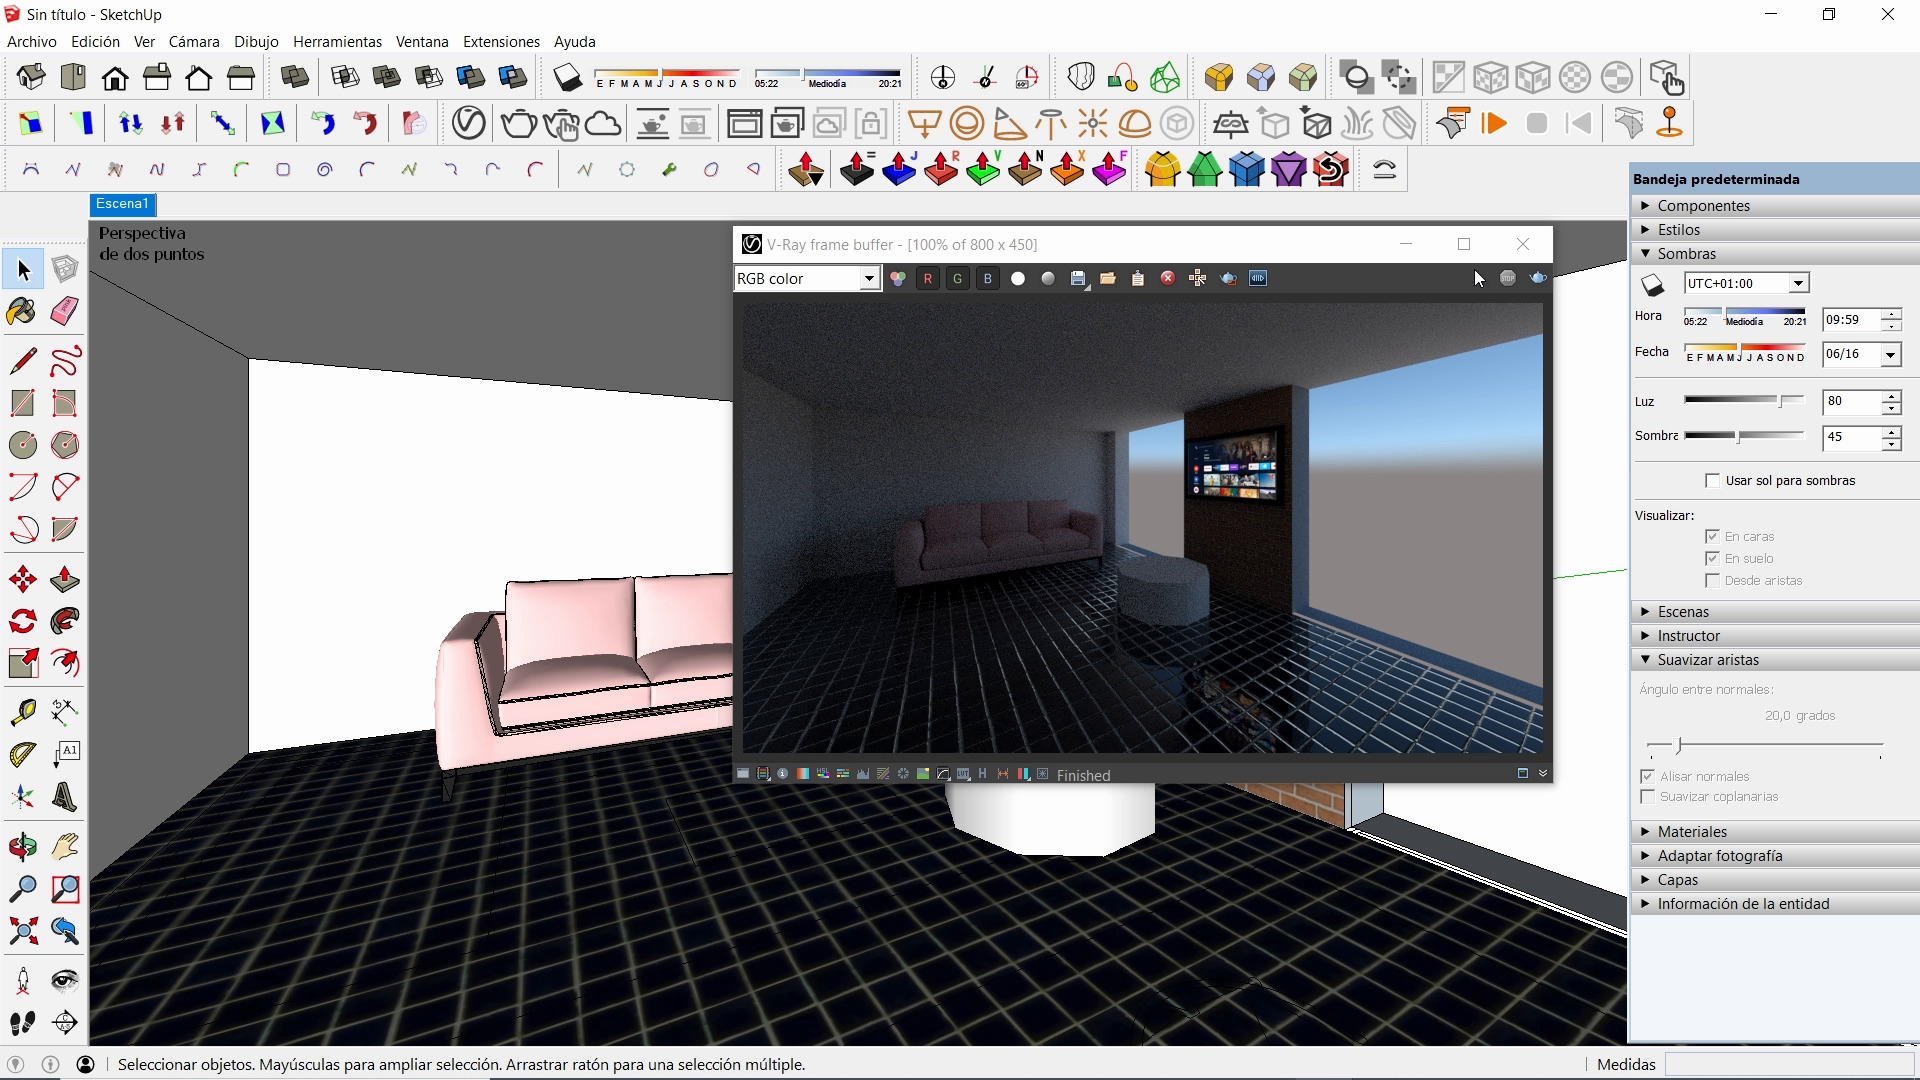Adjust the Sombra dark slider in panel
The width and height of the screenshot is (1920, 1080).
[x=1744, y=437]
